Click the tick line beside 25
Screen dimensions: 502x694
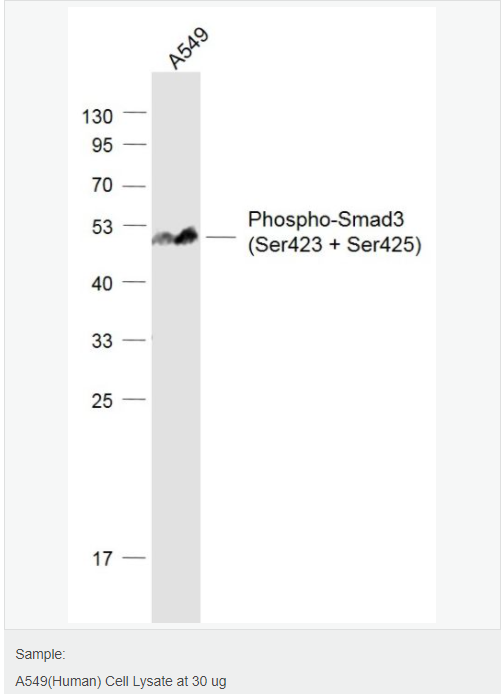pos(134,399)
